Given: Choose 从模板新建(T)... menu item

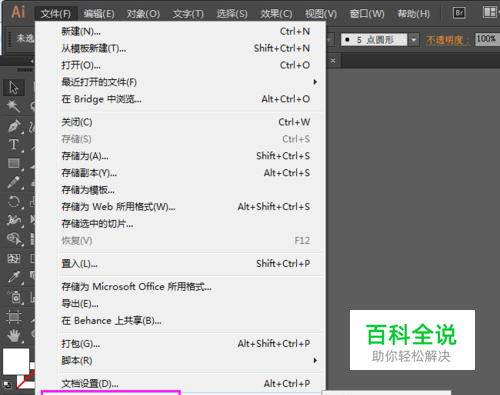Looking at the screenshot, I should click(180, 48).
